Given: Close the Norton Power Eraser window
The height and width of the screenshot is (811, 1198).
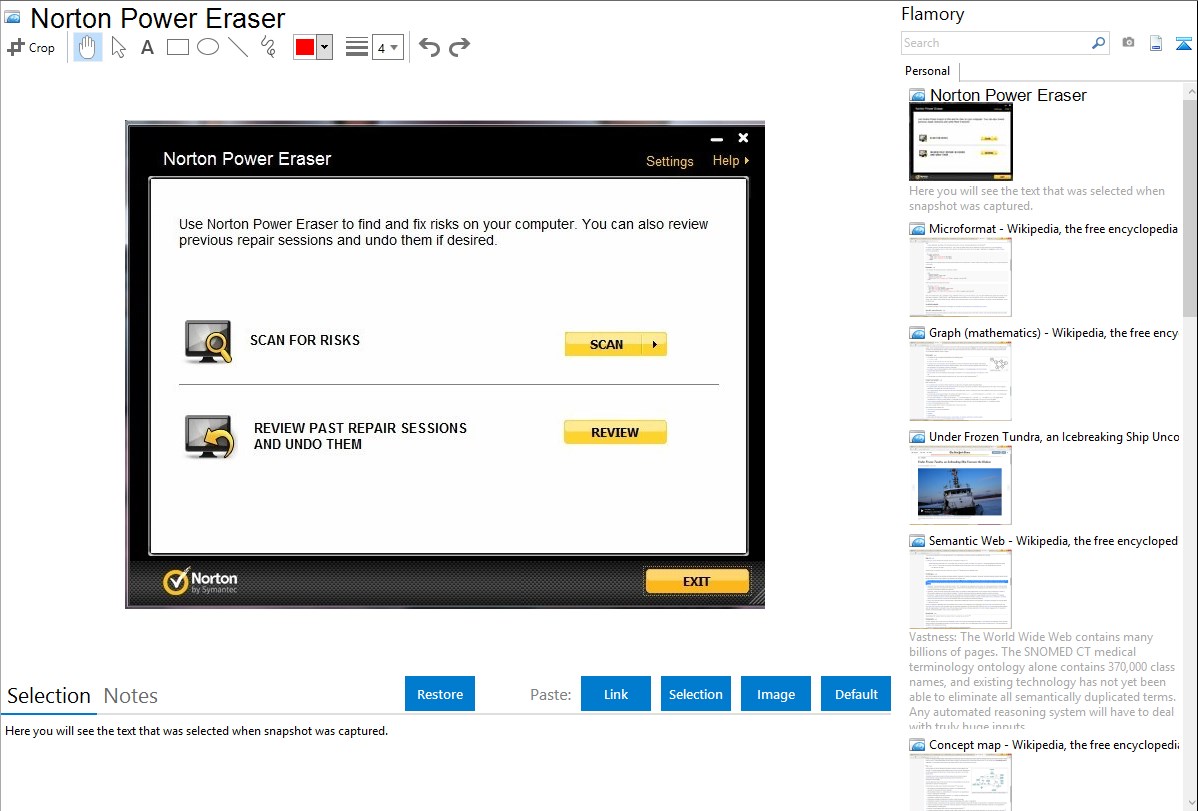Looking at the screenshot, I should click(743, 138).
